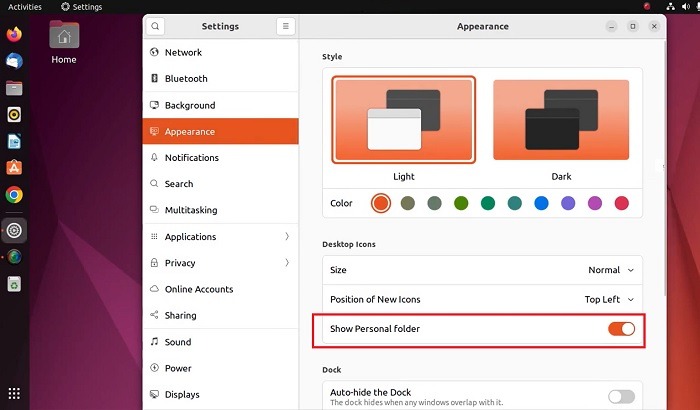Go to Search settings
700x410 pixels.
221,184
